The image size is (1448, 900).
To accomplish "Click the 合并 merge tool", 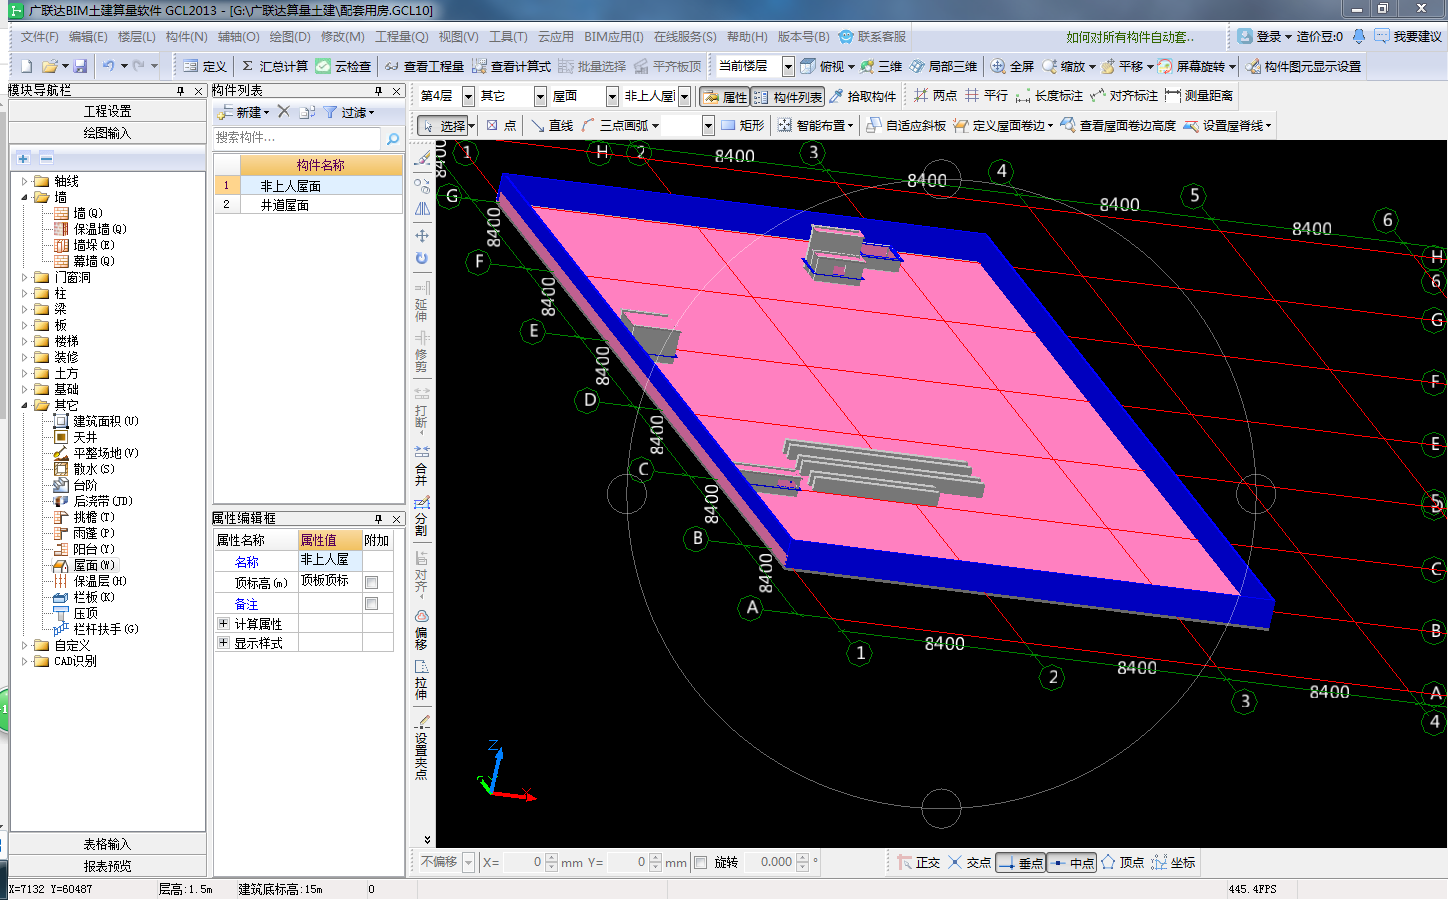I will click(x=422, y=466).
